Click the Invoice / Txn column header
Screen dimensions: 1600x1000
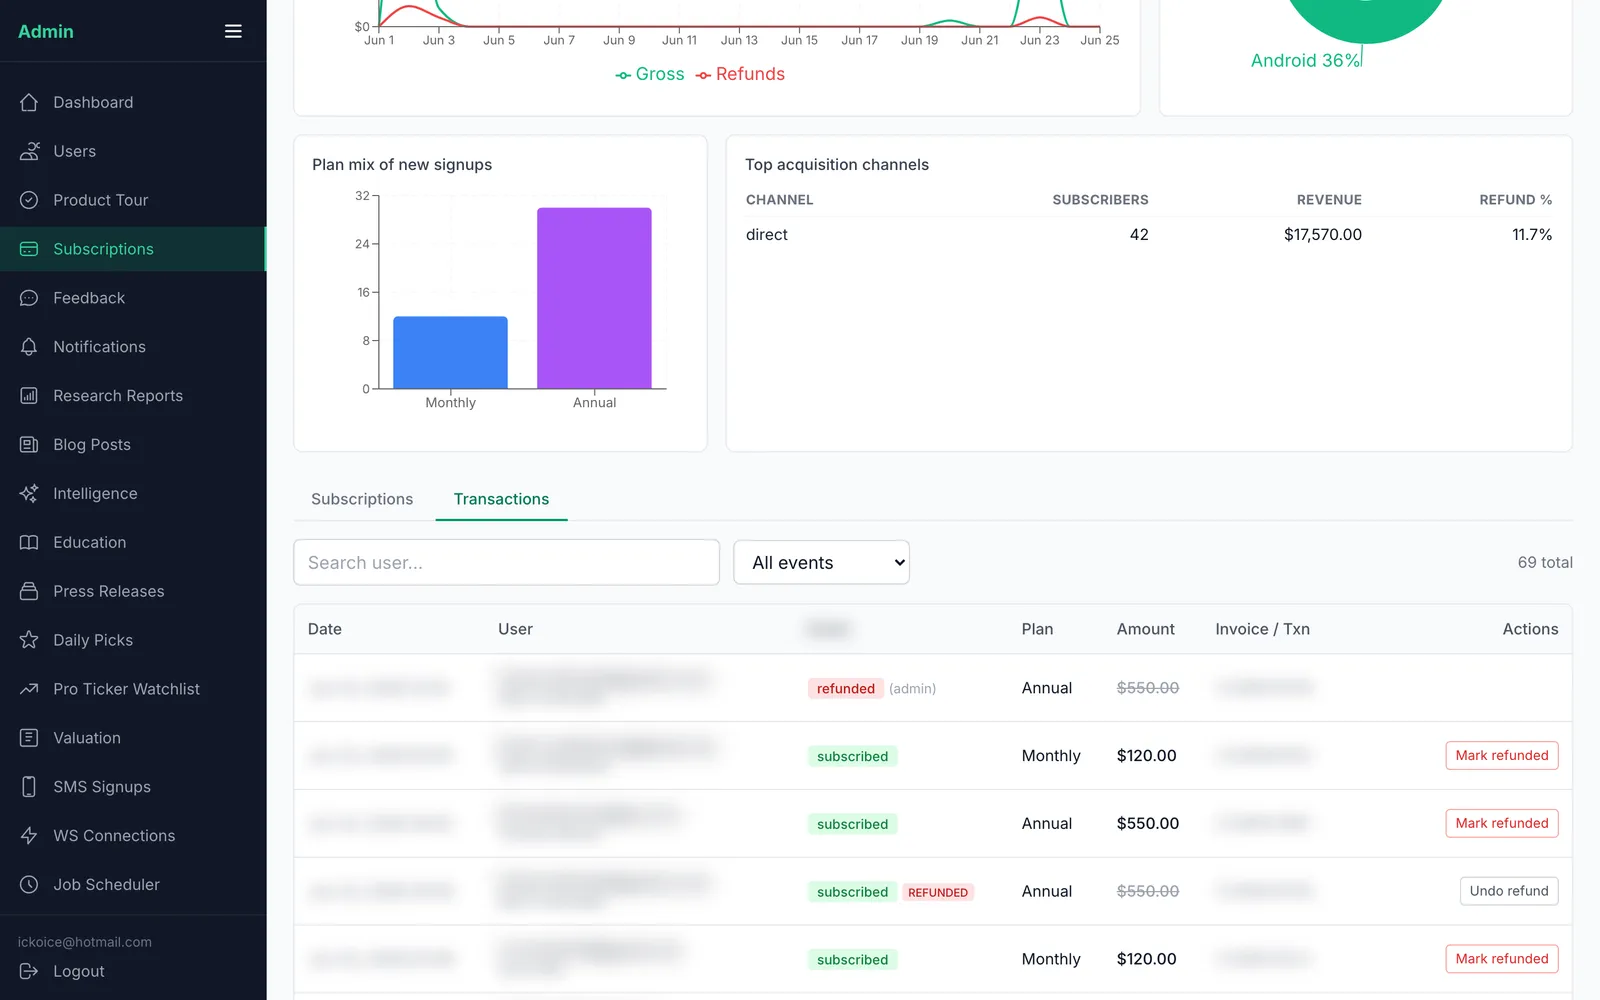1262,629
